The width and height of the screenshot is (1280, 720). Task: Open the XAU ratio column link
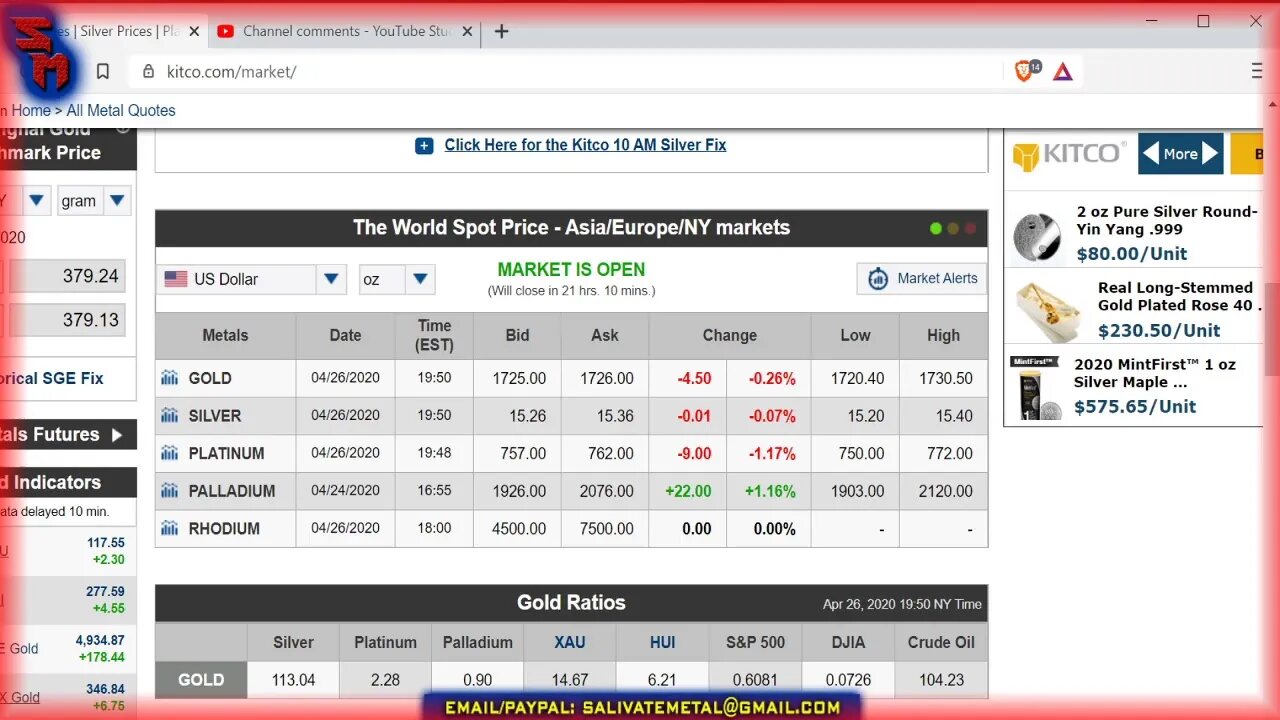pos(570,642)
